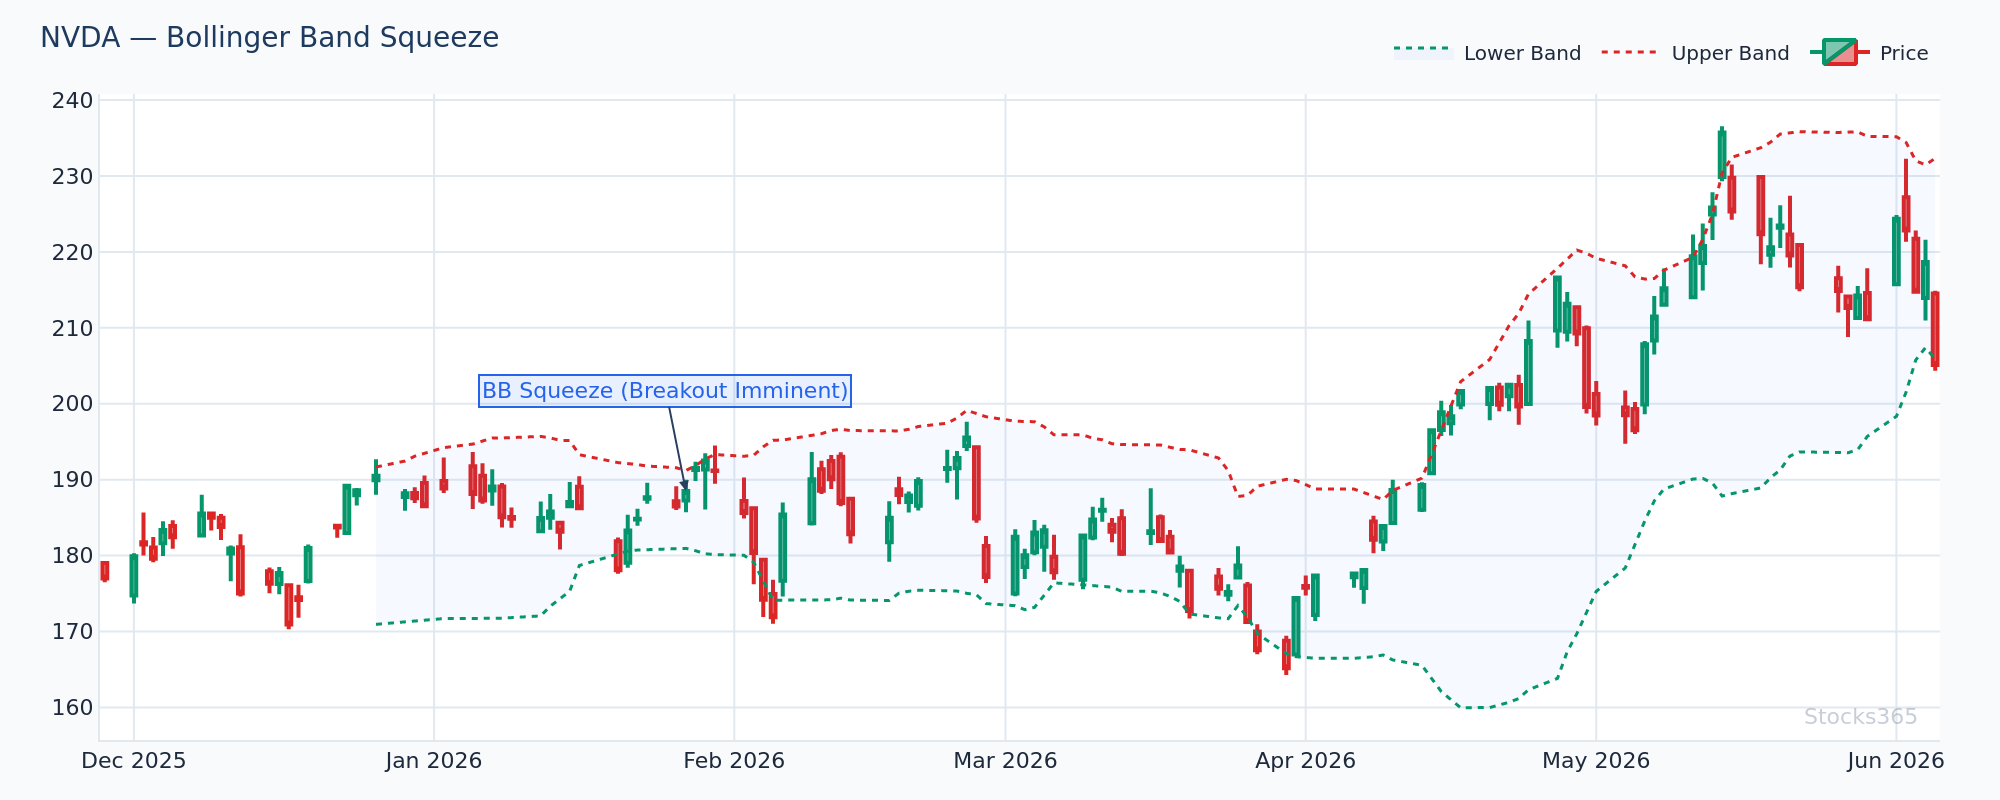This screenshot has width=2000, height=800.
Task: Toggle the Upper Band legend entry
Action: click(1695, 53)
